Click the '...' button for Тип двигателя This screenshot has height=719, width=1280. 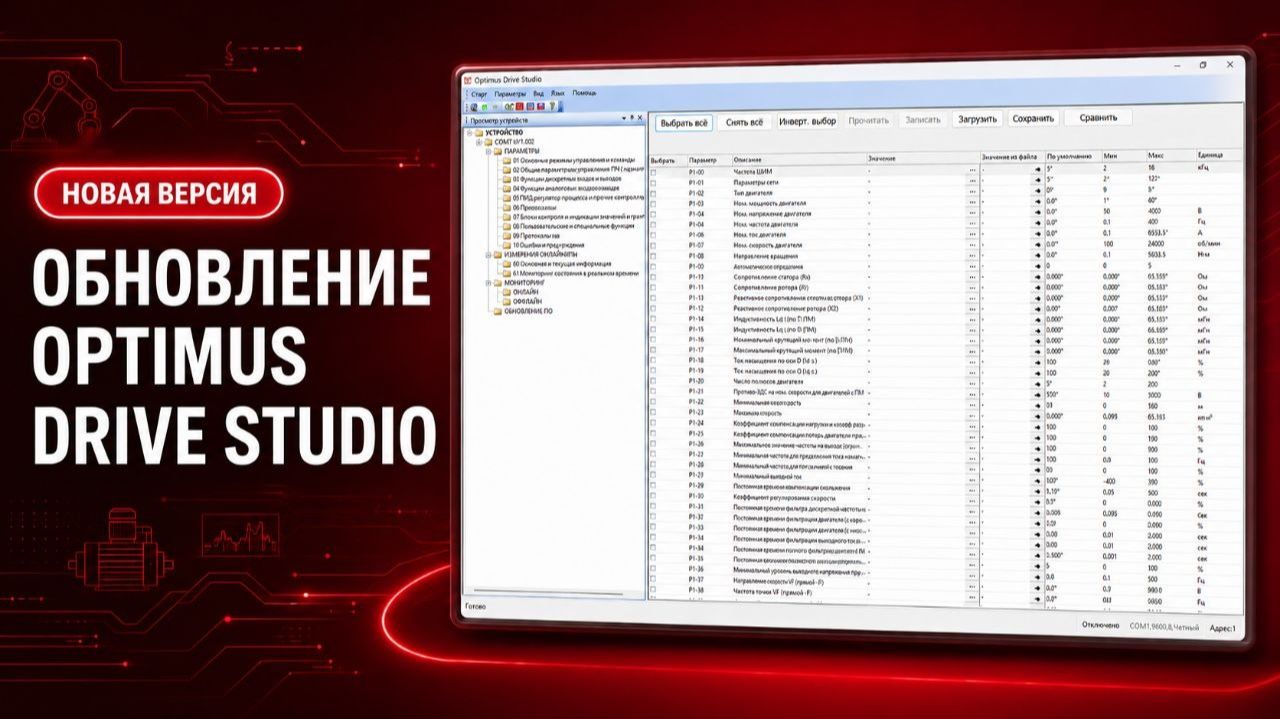[972, 193]
